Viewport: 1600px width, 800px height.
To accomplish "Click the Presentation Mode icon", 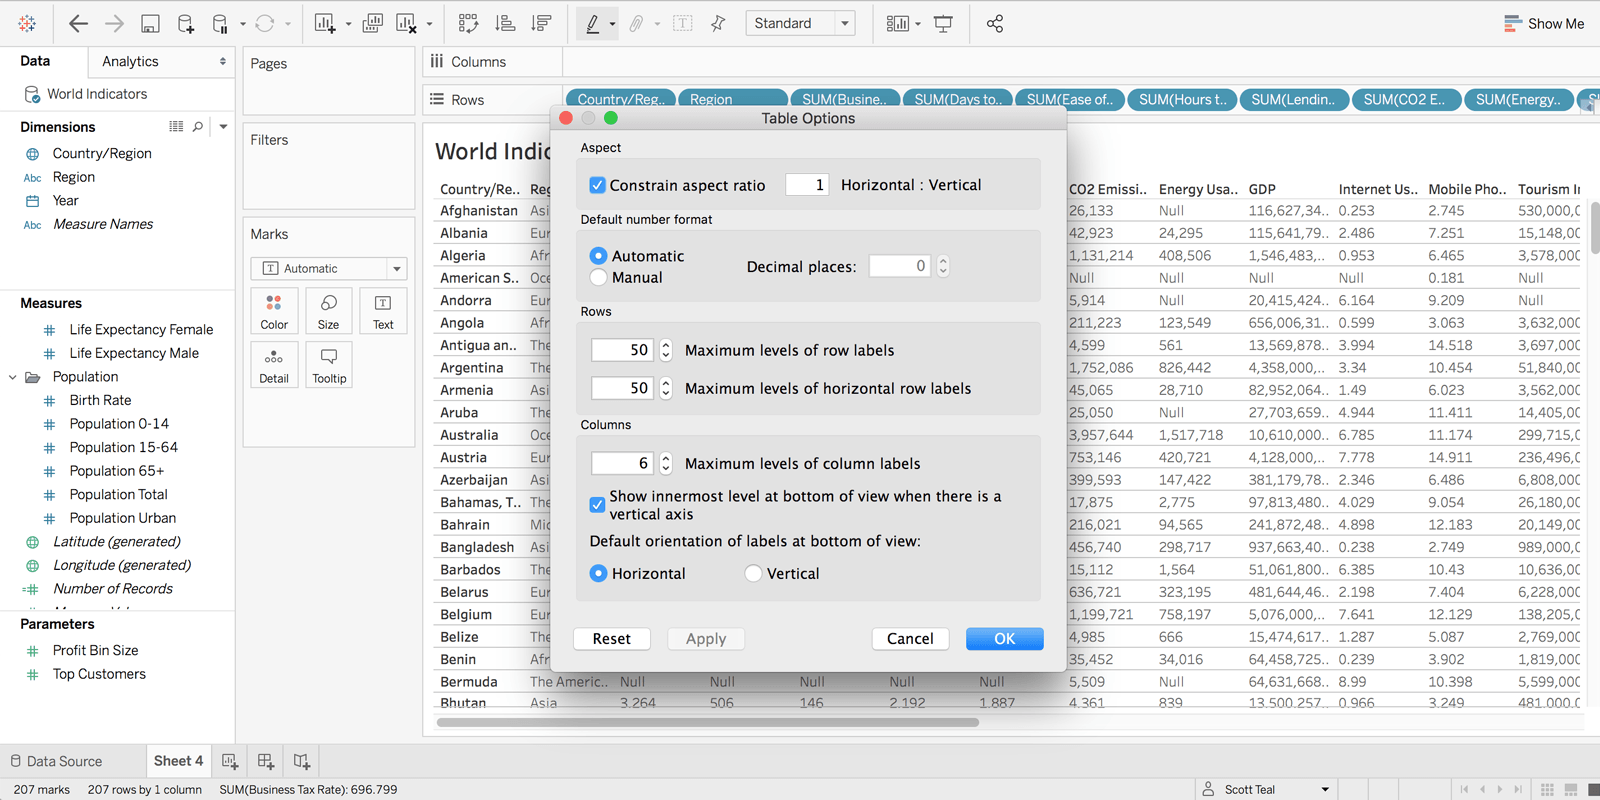I will pos(943,24).
